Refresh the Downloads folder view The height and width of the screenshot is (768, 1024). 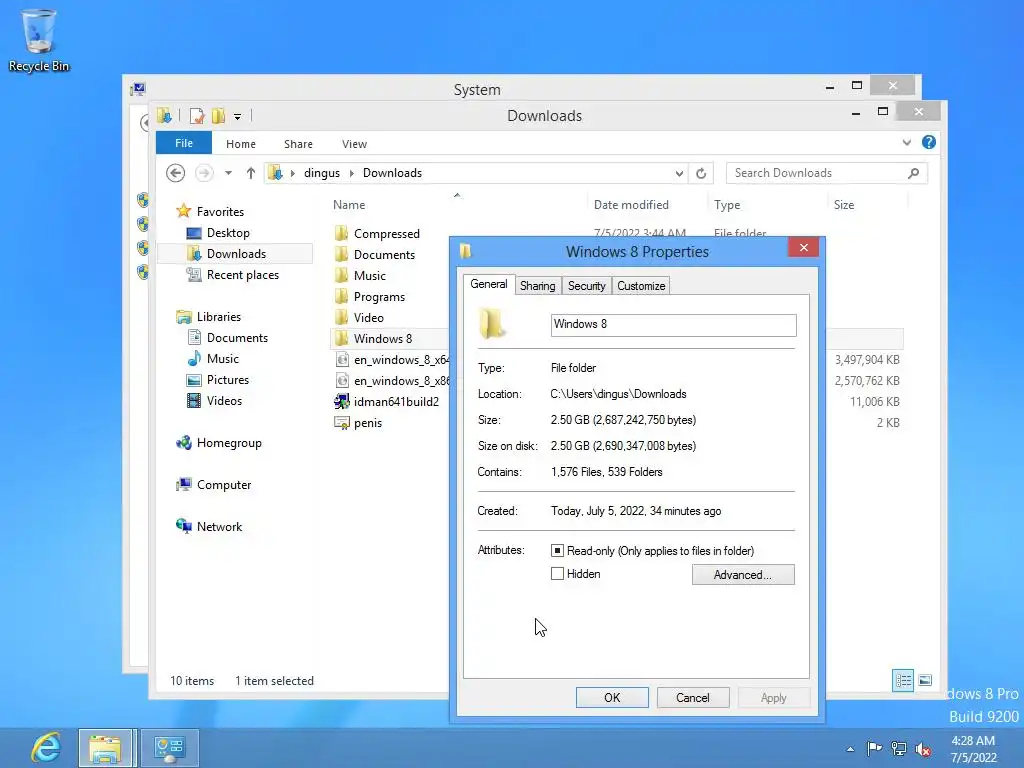tap(701, 173)
